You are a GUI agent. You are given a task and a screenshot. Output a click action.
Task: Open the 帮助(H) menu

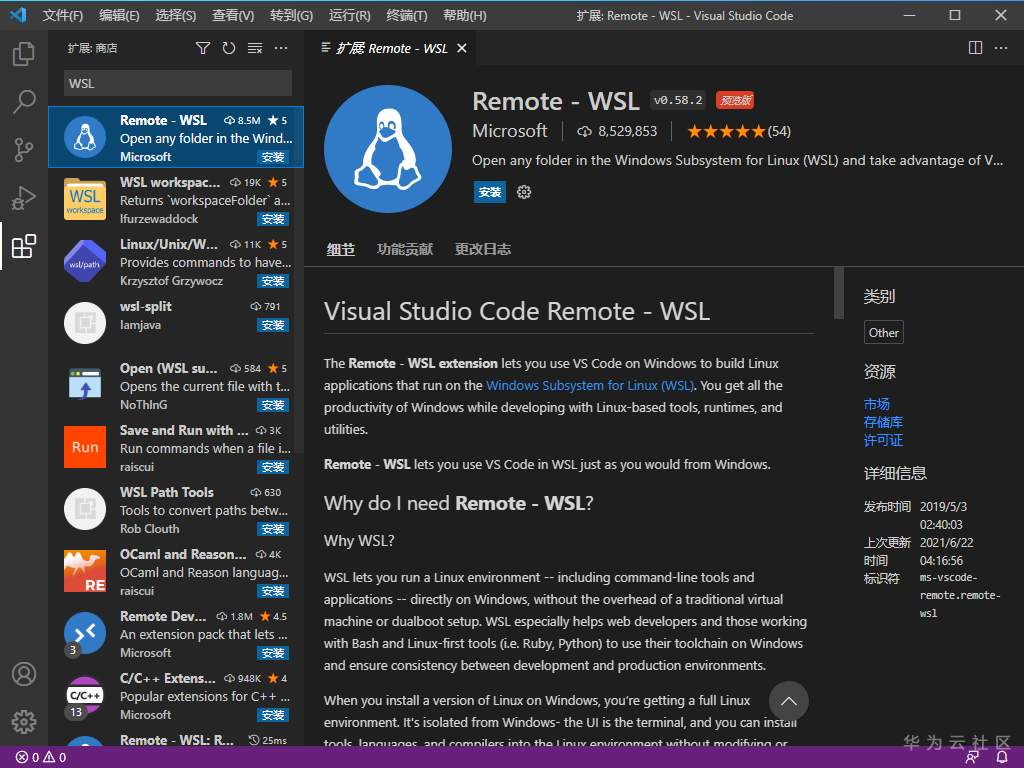(464, 15)
